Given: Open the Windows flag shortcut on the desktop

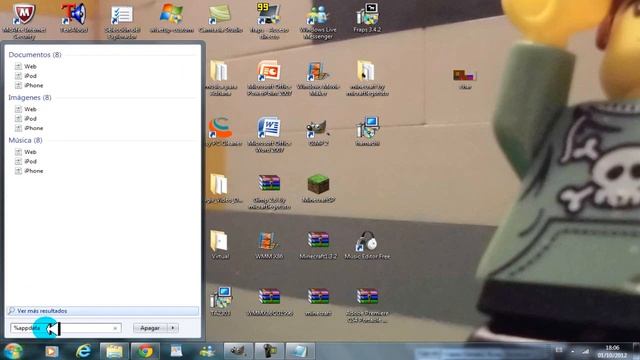Looking at the screenshot, I should tap(171, 18).
